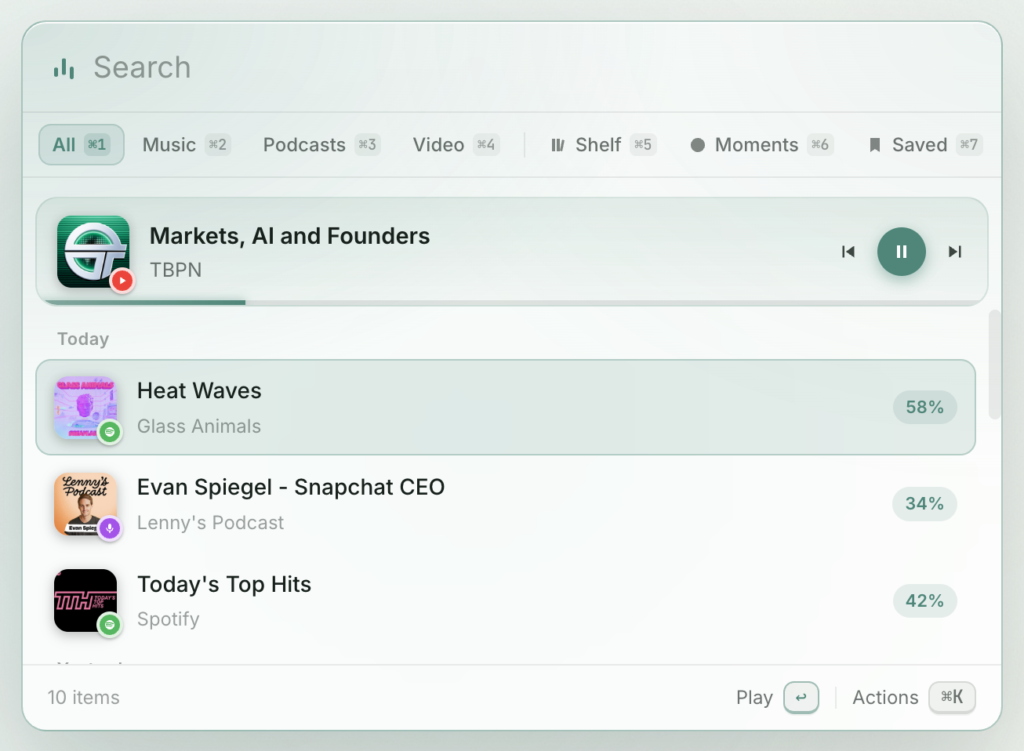Click the Spotify badge on Today's Top Hits

(110, 625)
